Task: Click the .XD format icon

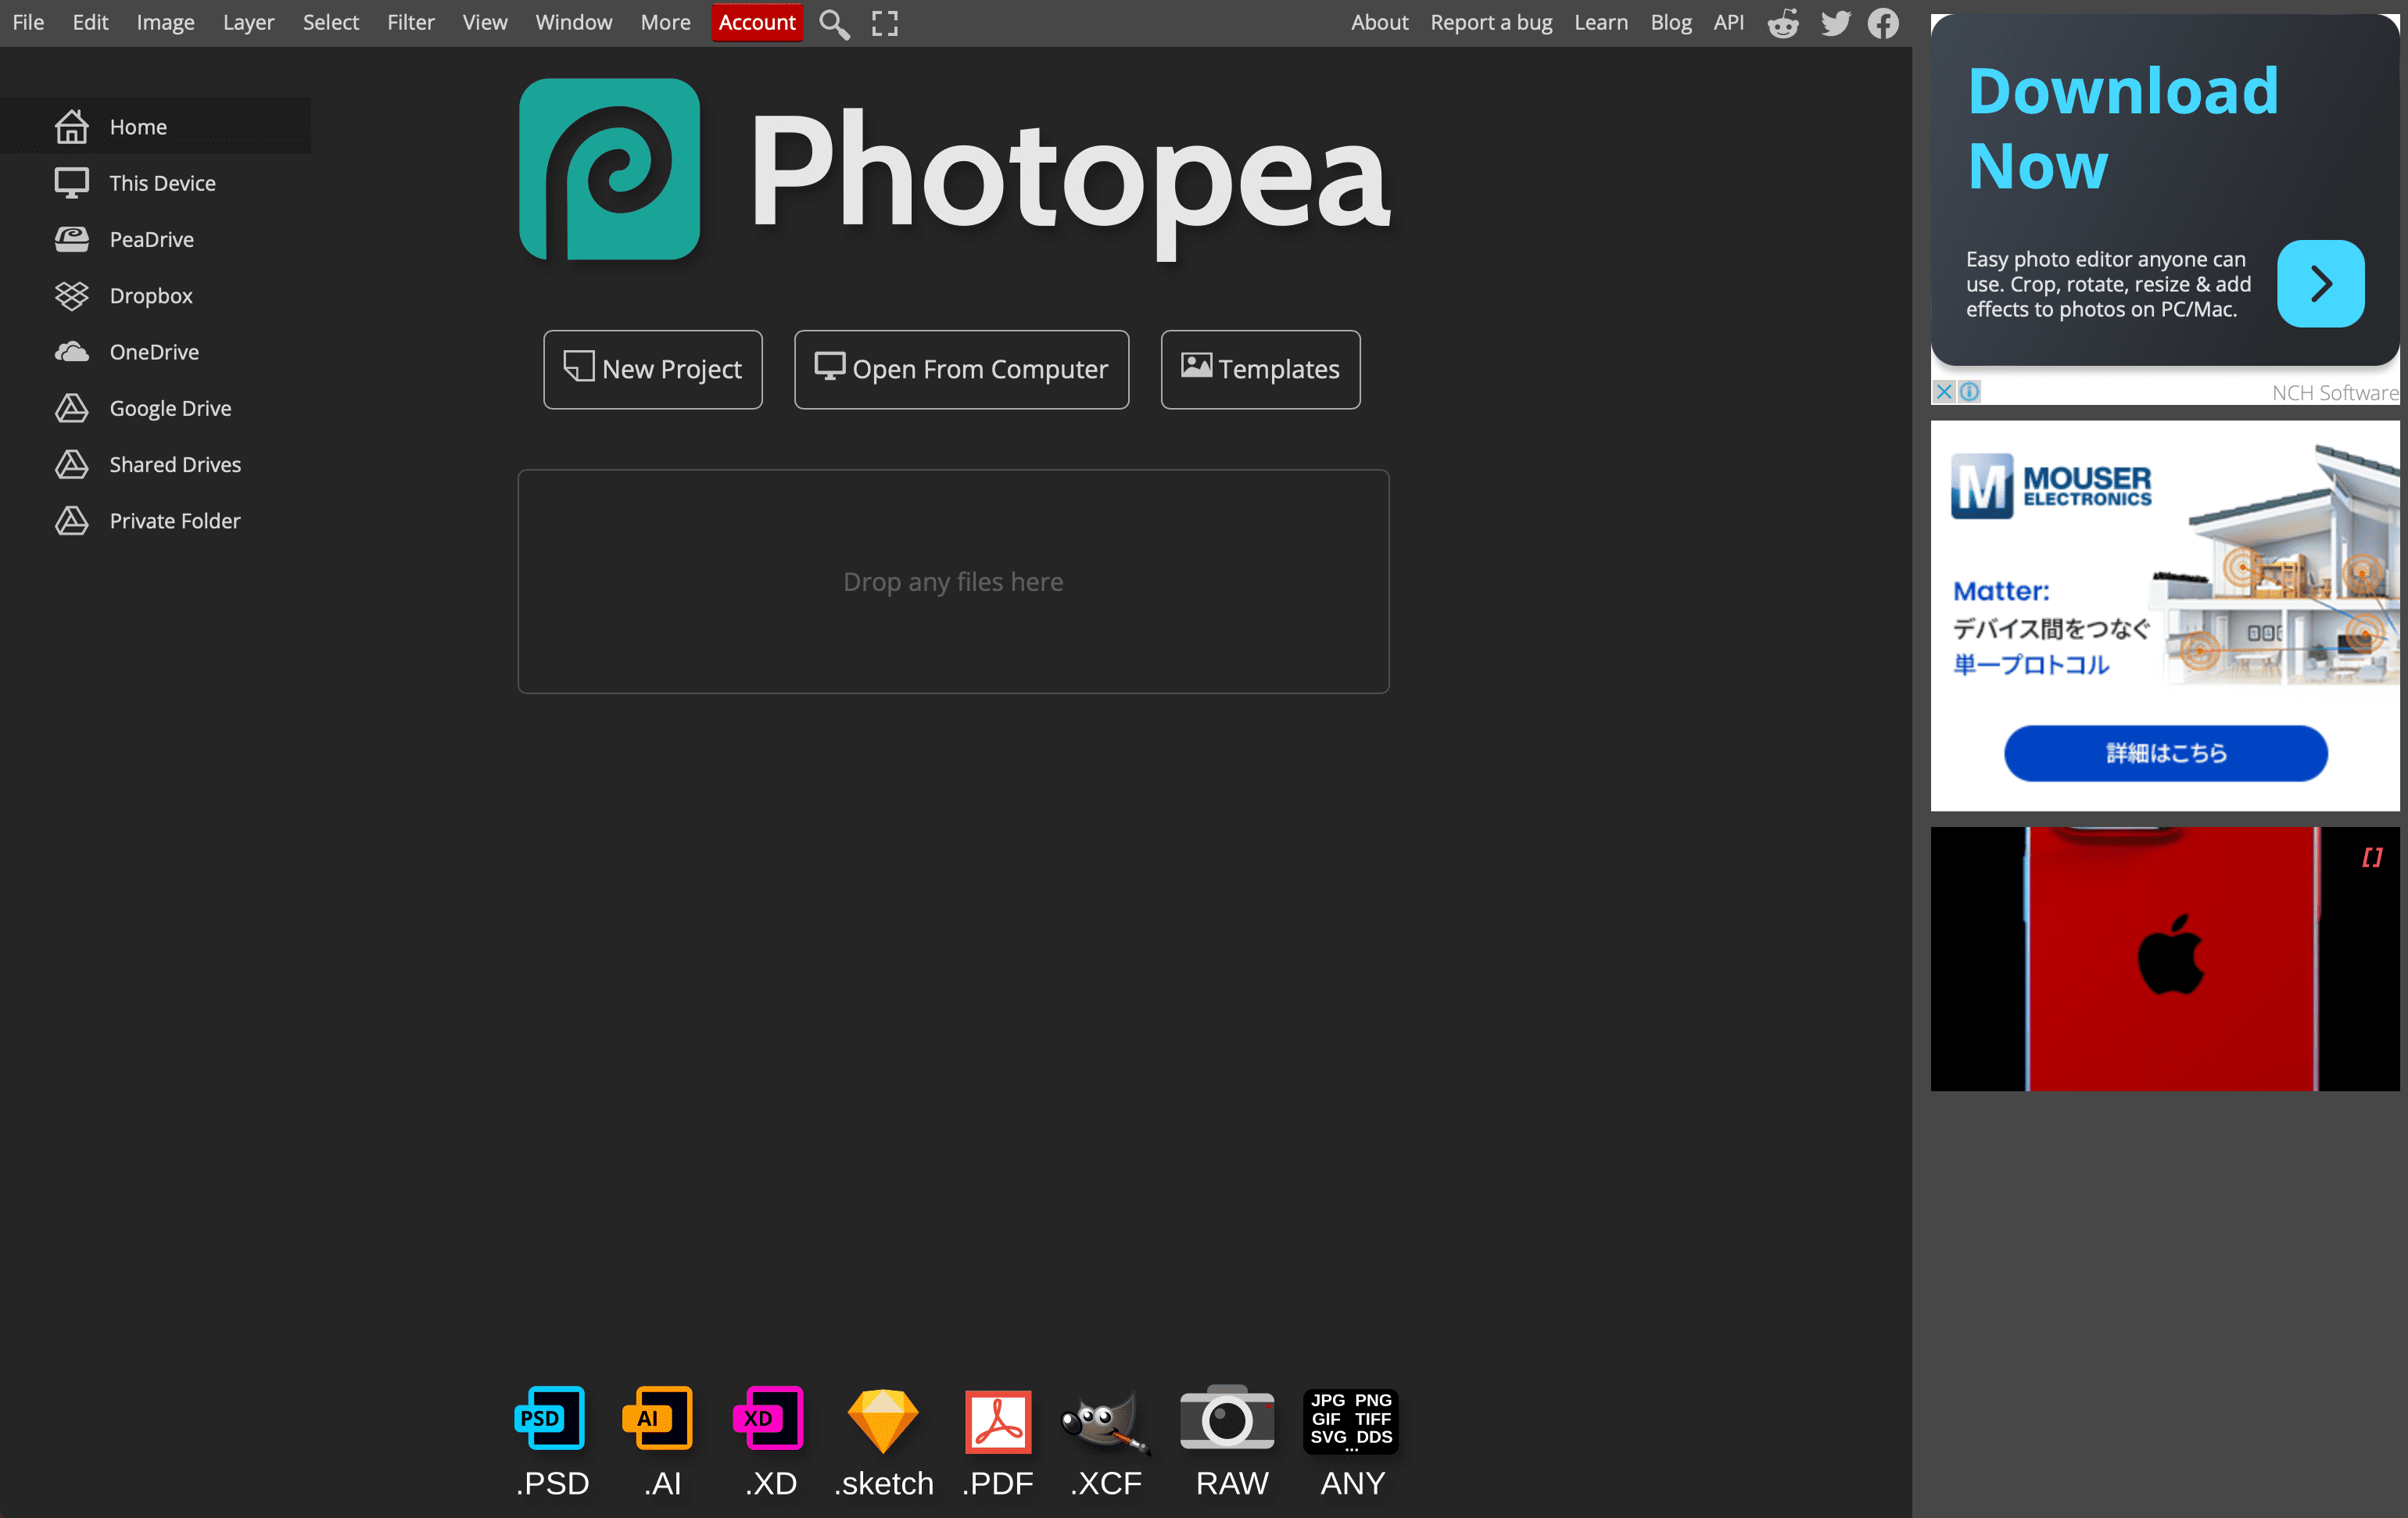Action: [x=768, y=1418]
